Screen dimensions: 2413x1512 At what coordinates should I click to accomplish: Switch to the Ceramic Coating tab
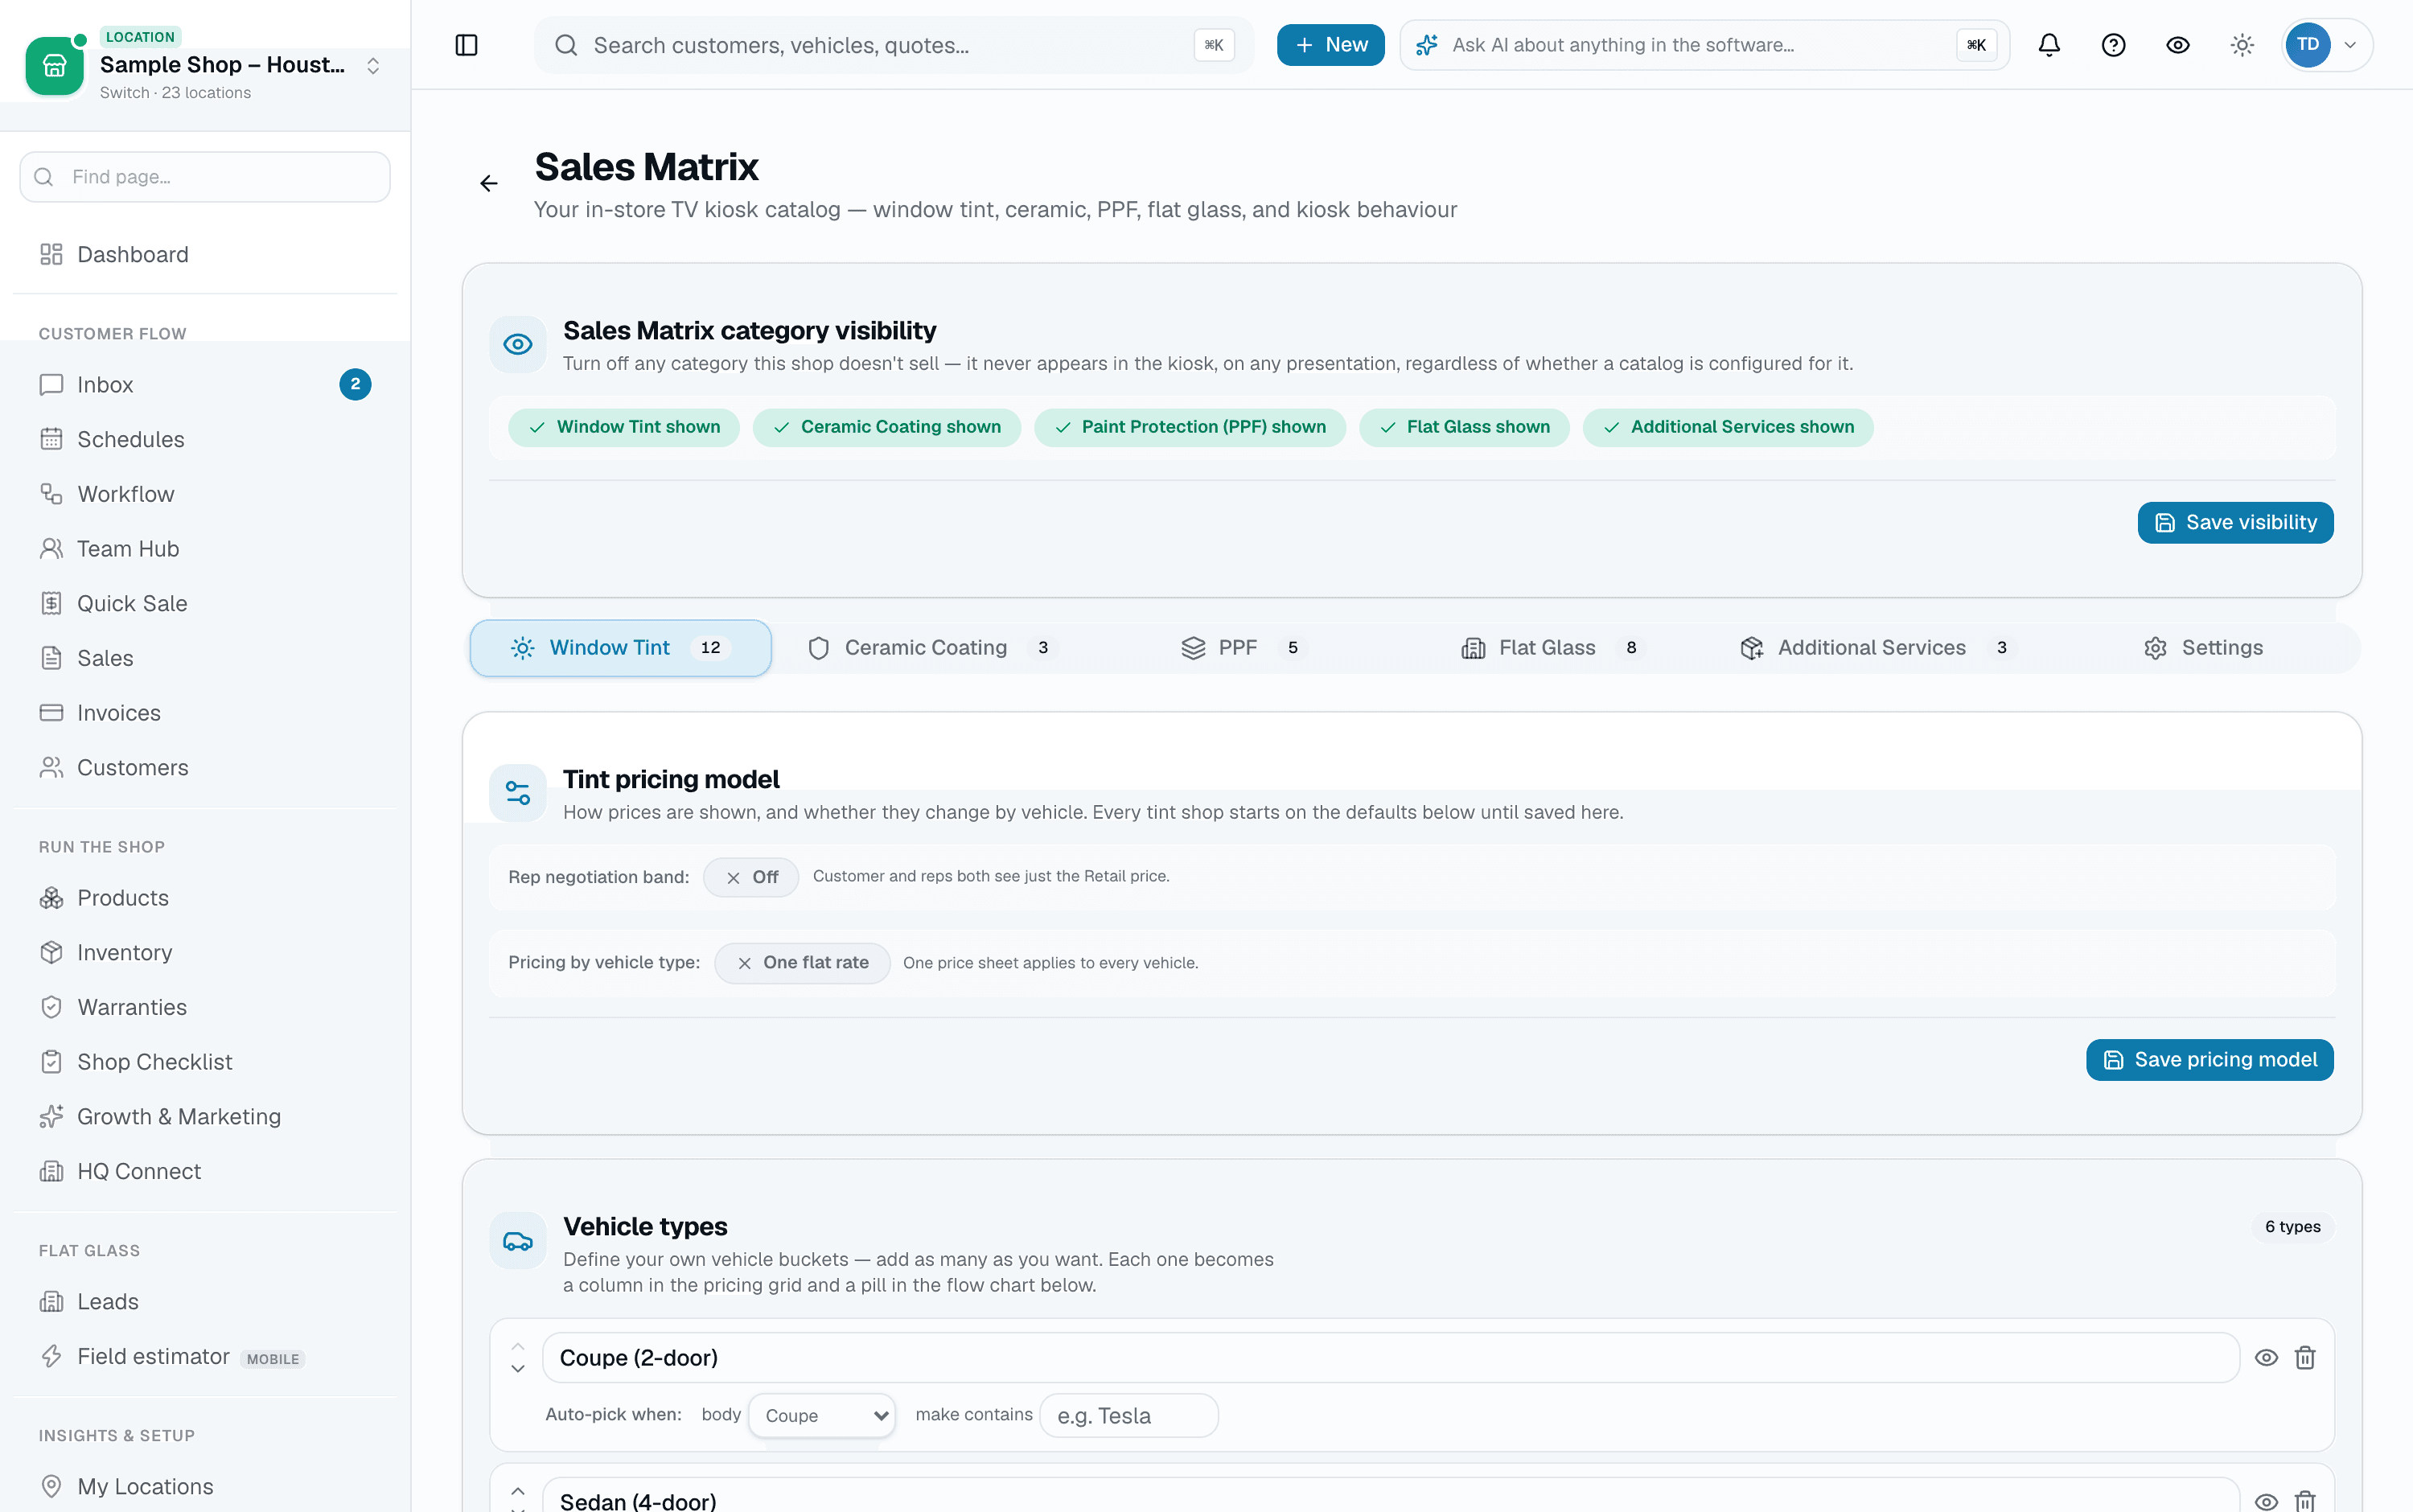coord(931,648)
